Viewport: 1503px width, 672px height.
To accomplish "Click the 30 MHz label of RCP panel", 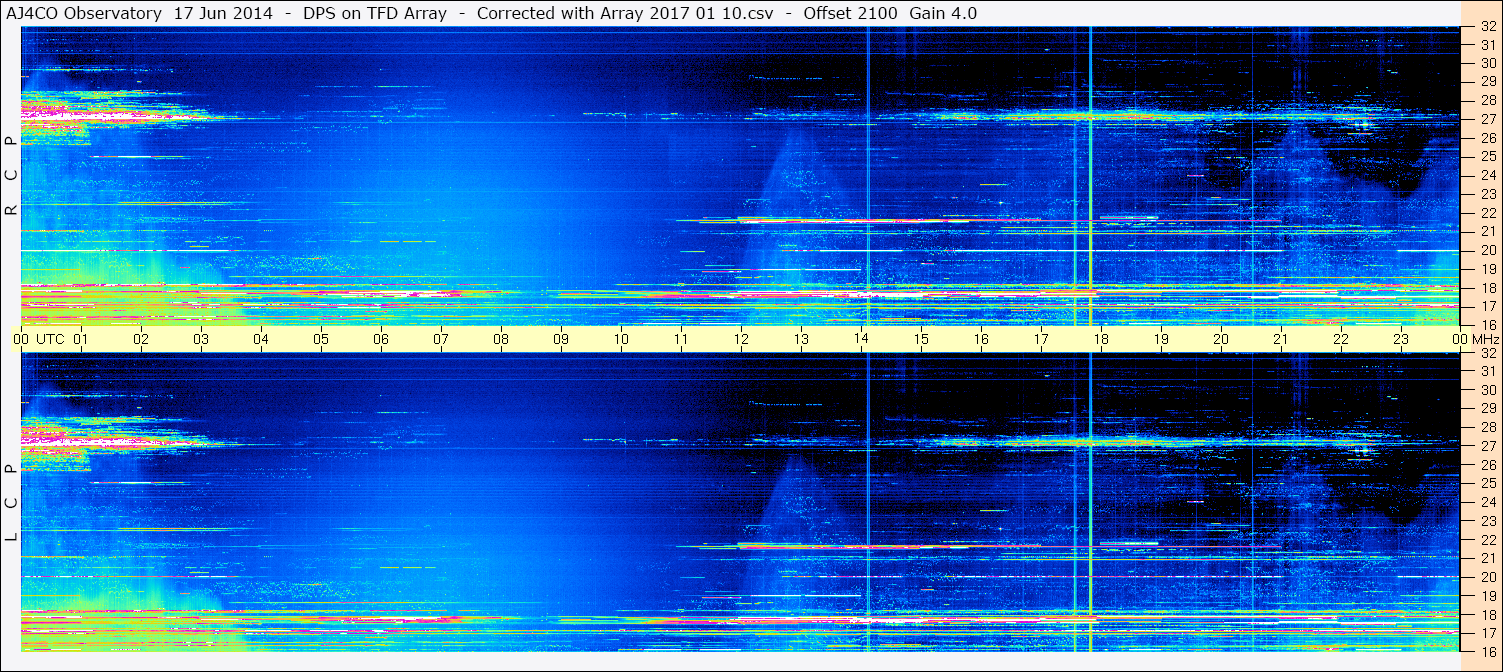I will pyautogui.click(x=1488, y=63).
